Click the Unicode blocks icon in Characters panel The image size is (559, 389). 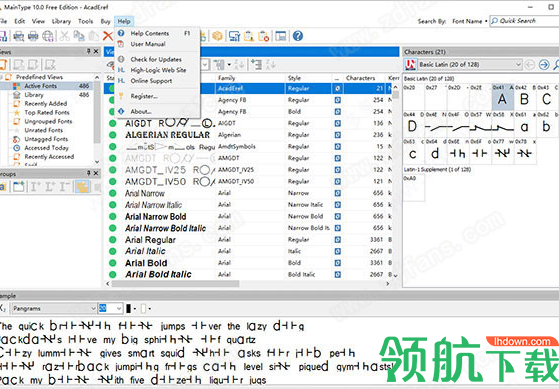click(x=410, y=65)
